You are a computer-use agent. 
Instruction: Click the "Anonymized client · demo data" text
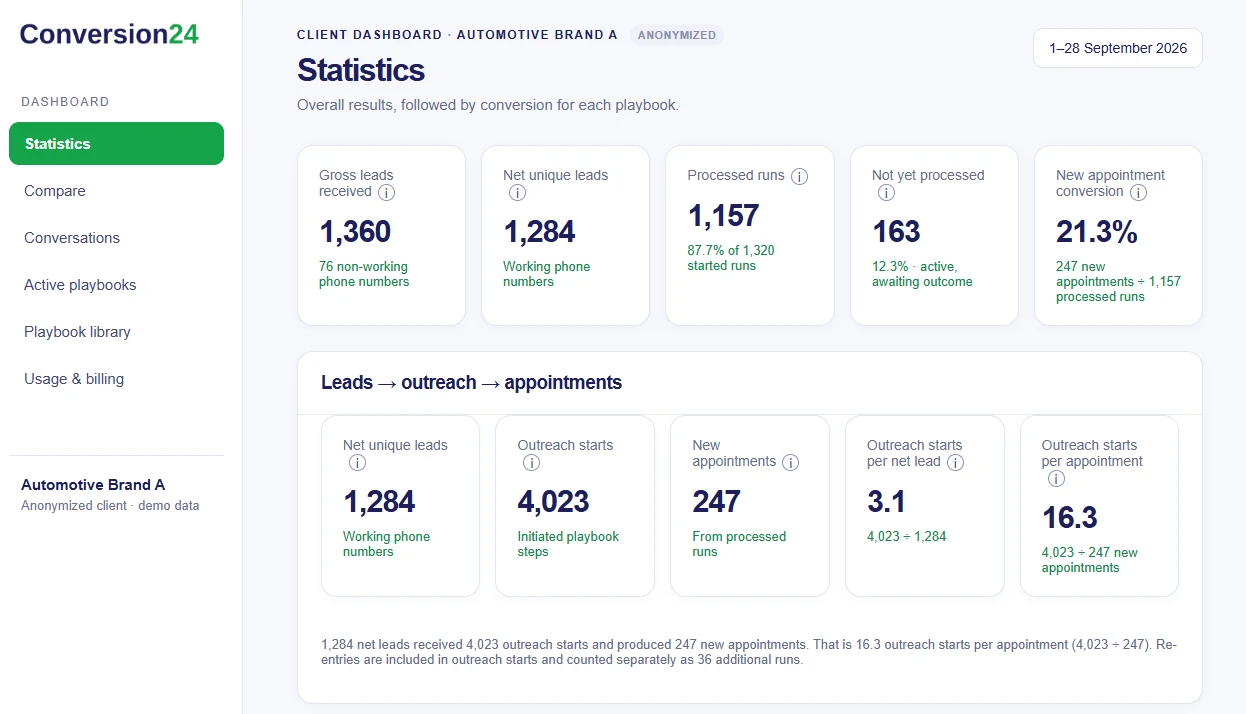[110, 506]
